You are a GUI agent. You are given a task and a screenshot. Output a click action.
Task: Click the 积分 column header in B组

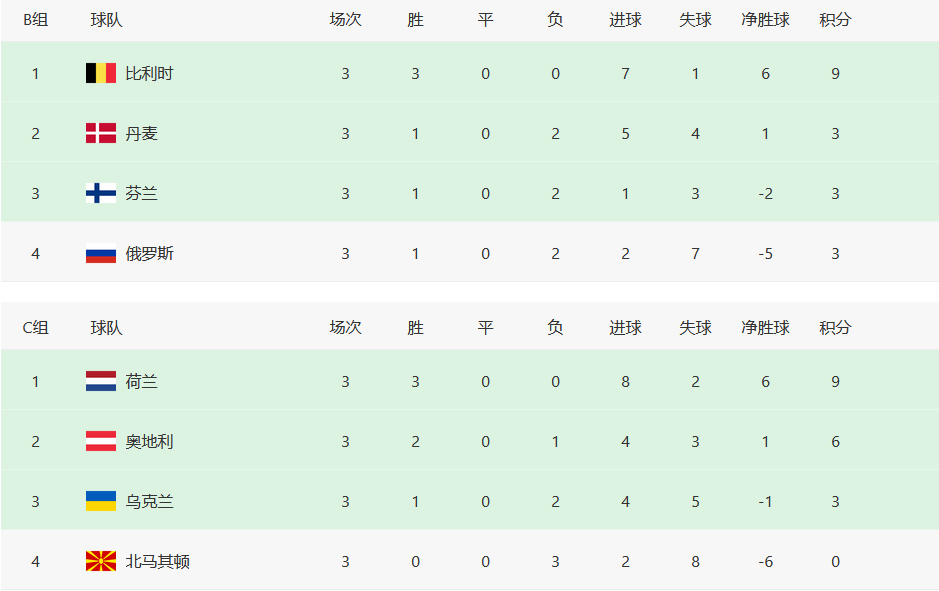[835, 20]
